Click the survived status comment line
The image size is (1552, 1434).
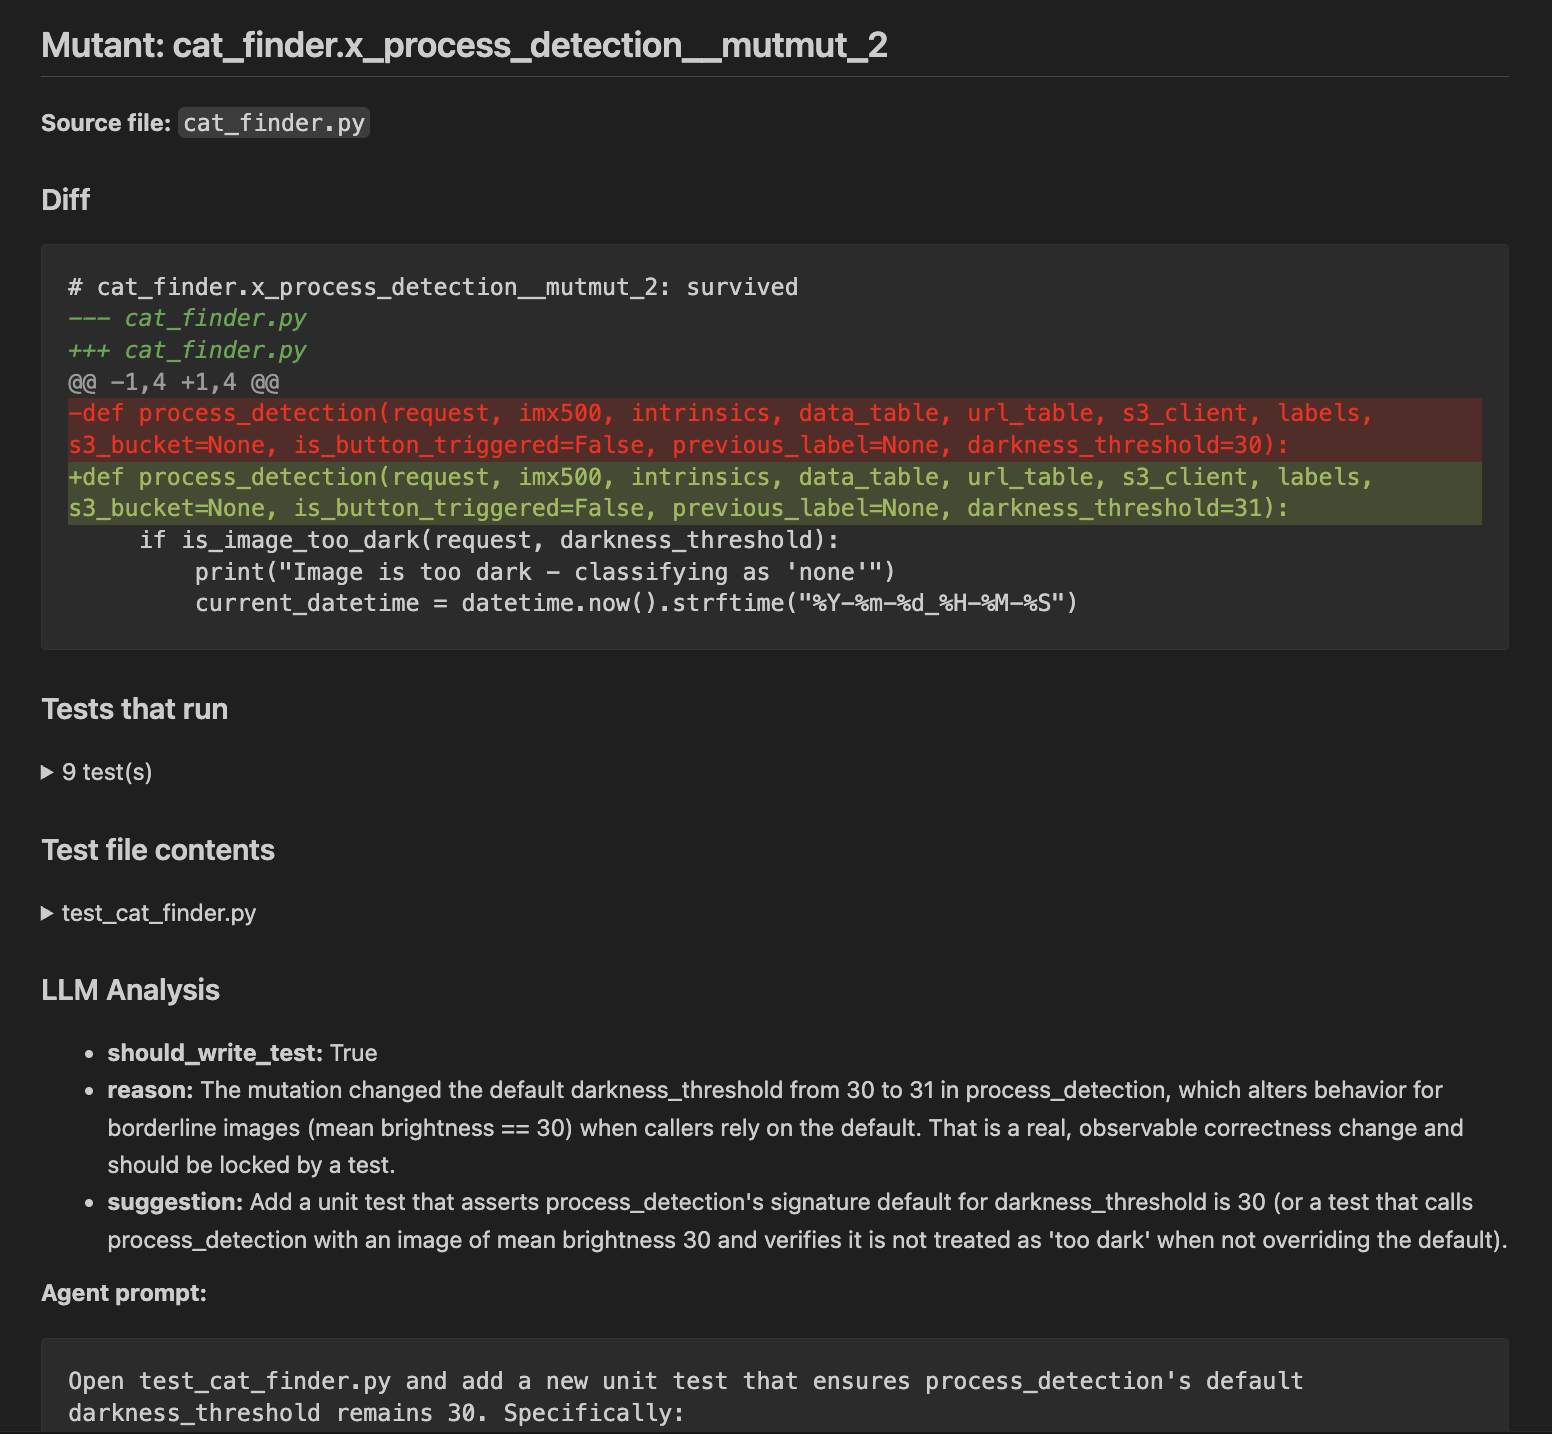432,287
